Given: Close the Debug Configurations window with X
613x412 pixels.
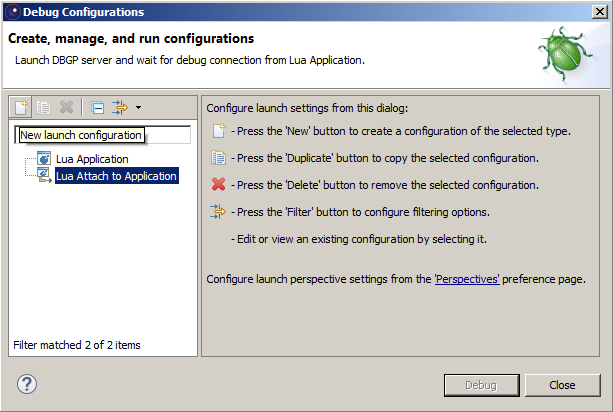Looking at the screenshot, I should 600,12.
